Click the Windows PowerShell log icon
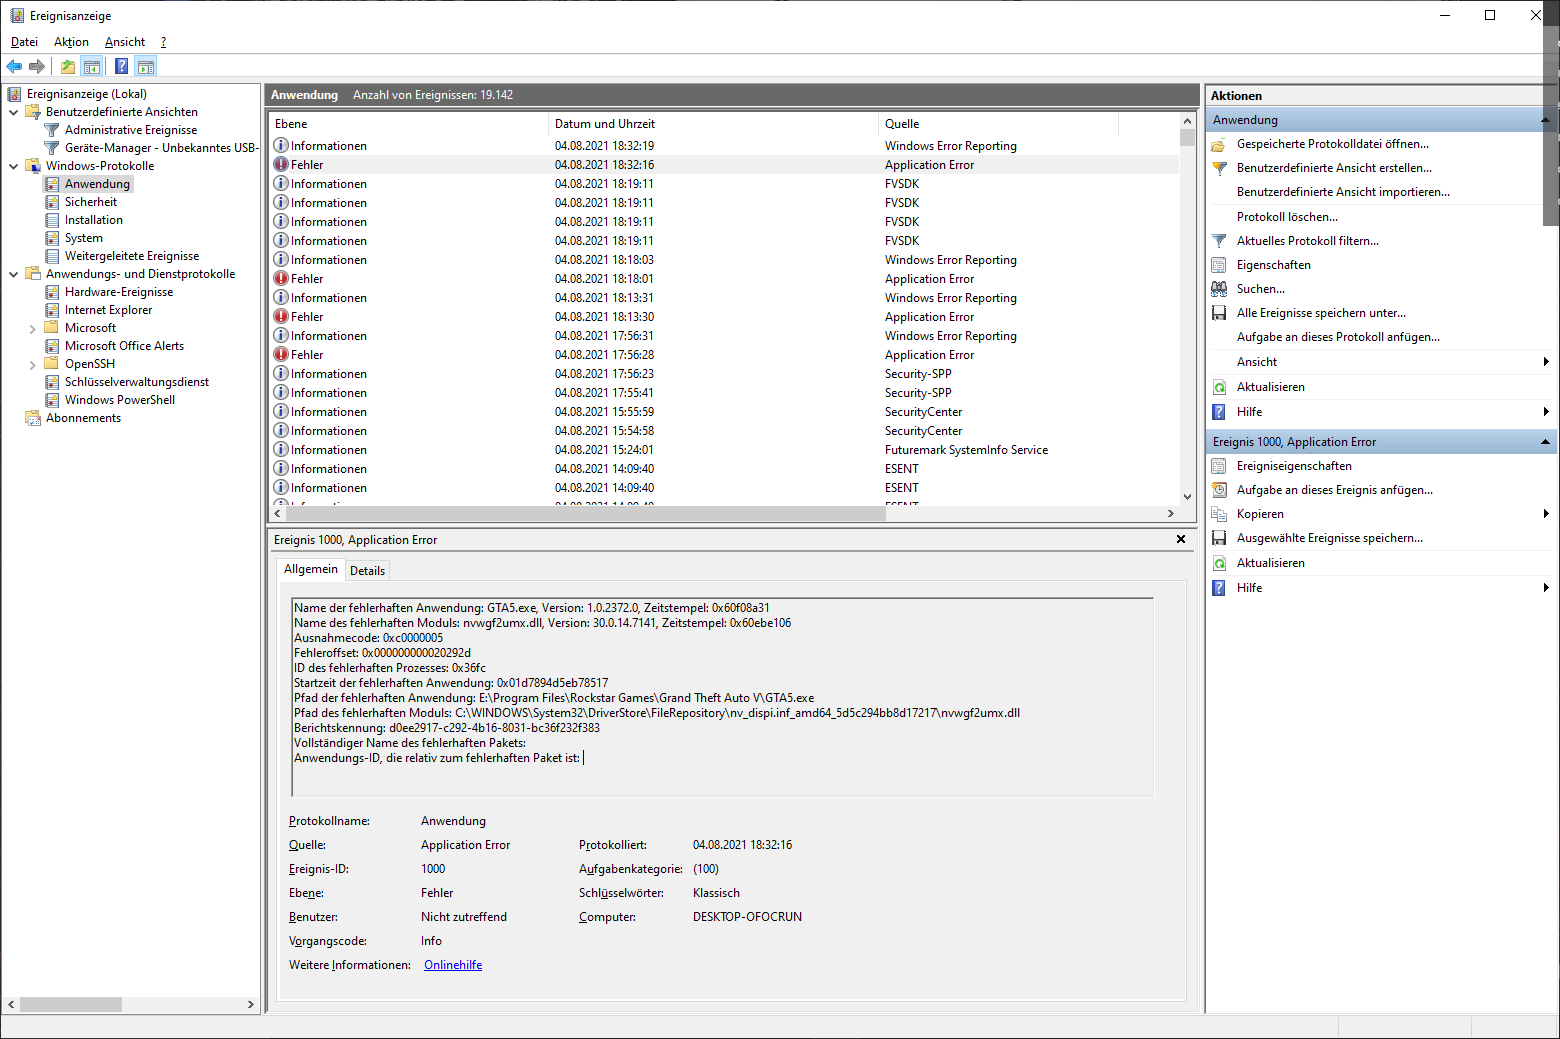Viewport: 1560px width, 1039px height. pyautogui.click(x=52, y=400)
